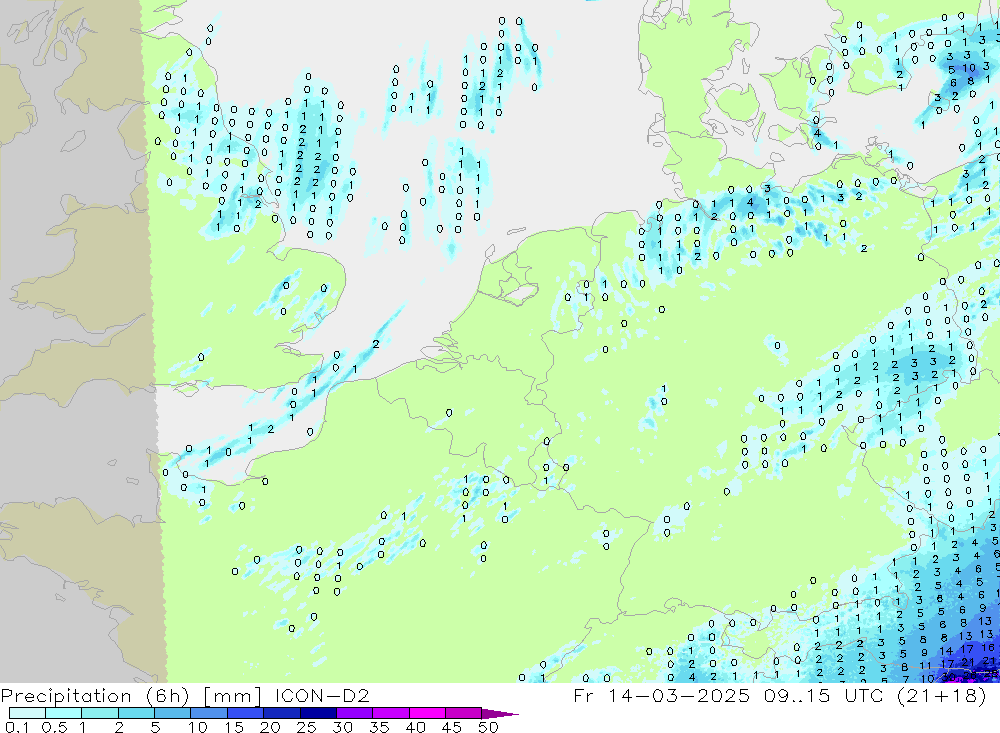
Task: Click the '35' legend label
Action: tap(379, 727)
